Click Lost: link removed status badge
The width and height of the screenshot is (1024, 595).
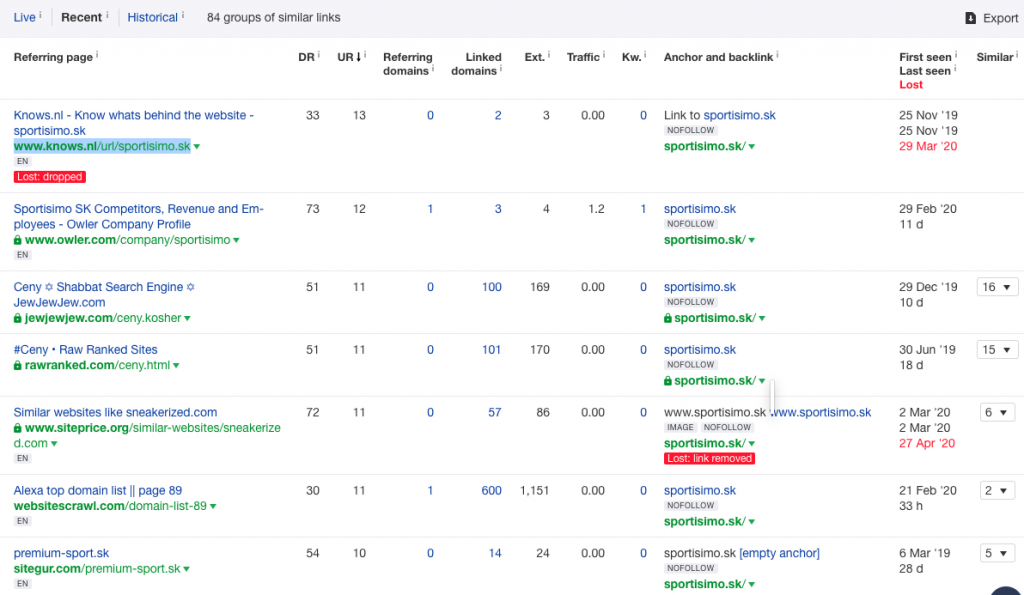pos(709,459)
